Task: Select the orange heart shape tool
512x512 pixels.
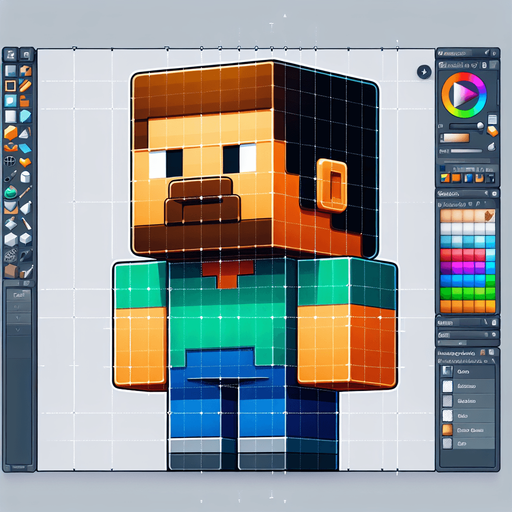Action: coord(25,162)
